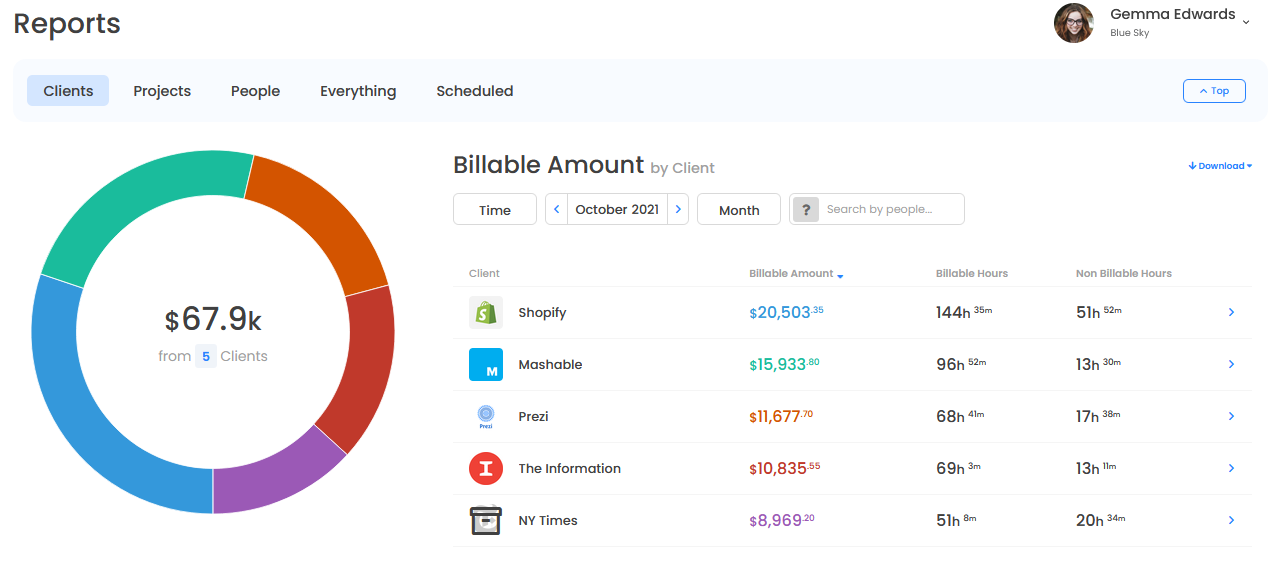The image size is (1277, 565).
Task: Switch to the Scheduled tab
Action: [474, 91]
